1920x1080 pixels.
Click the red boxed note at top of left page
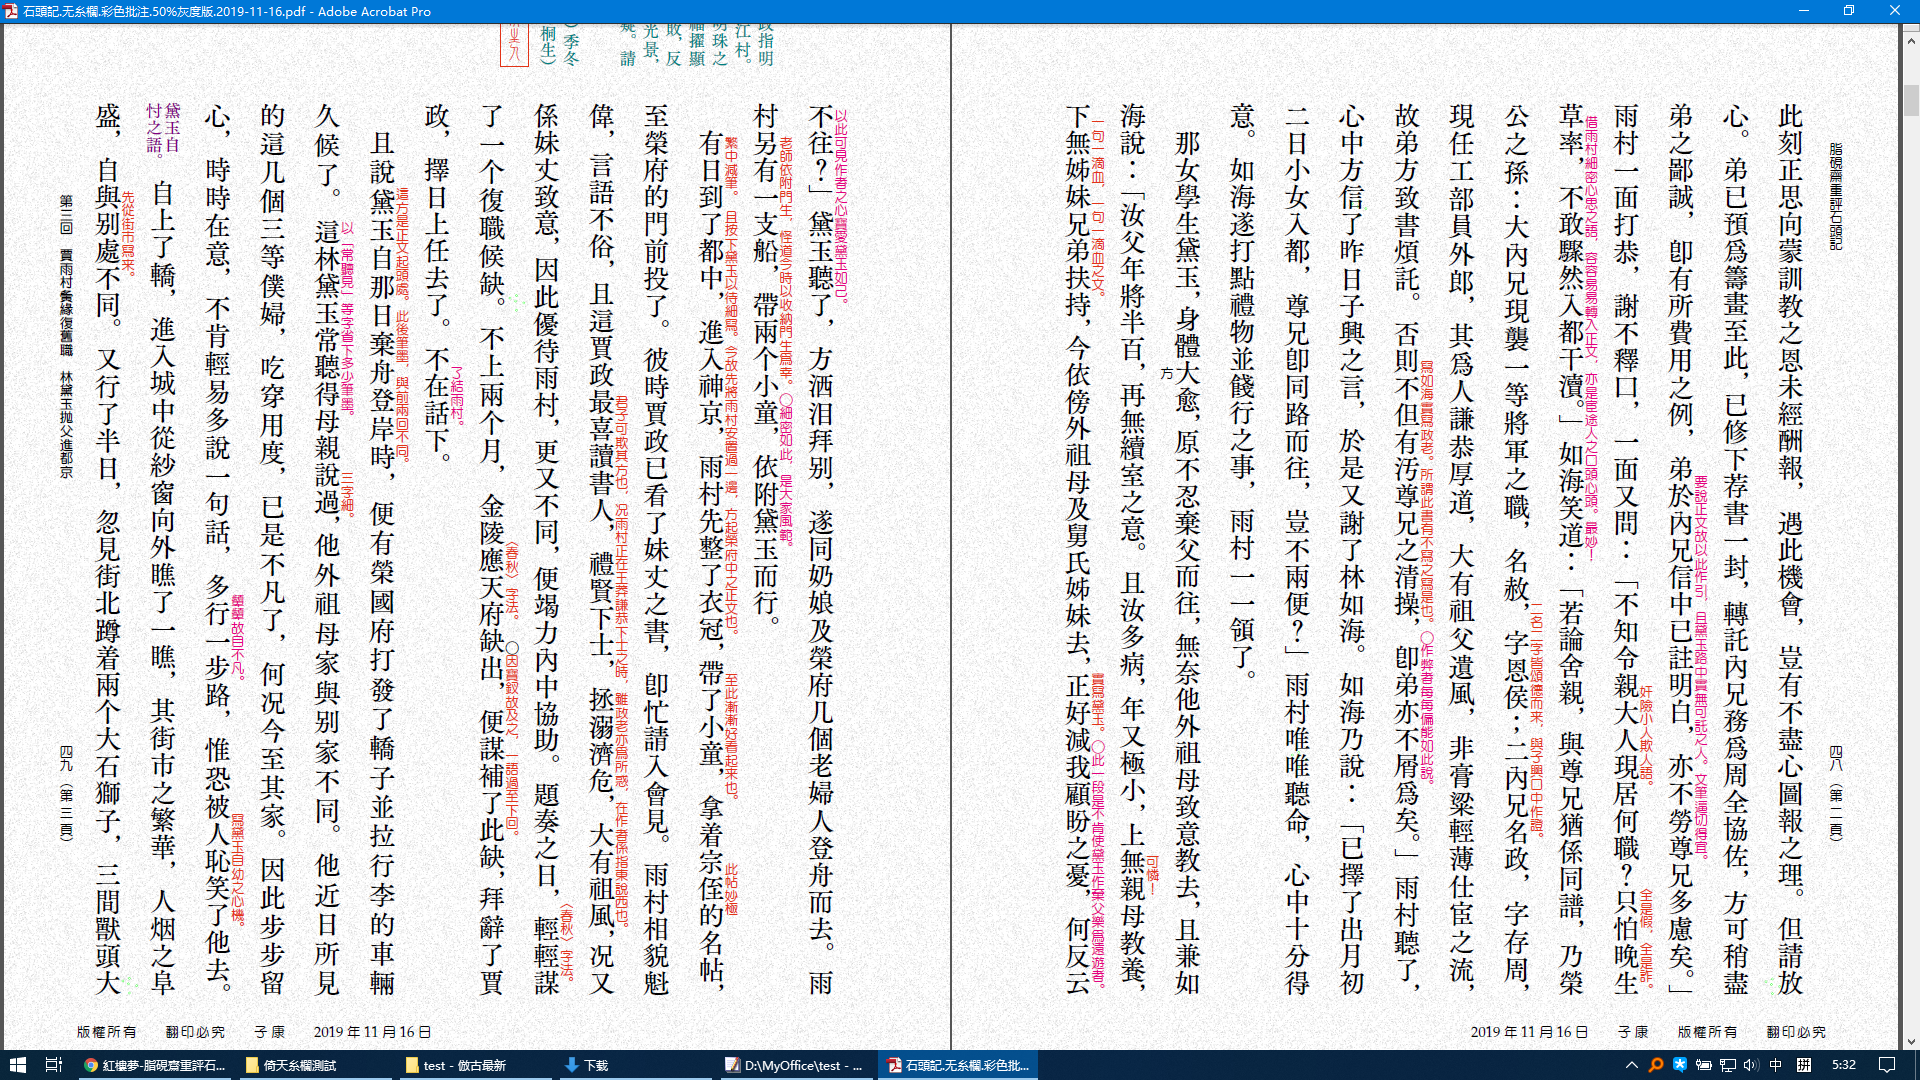click(514, 46)
